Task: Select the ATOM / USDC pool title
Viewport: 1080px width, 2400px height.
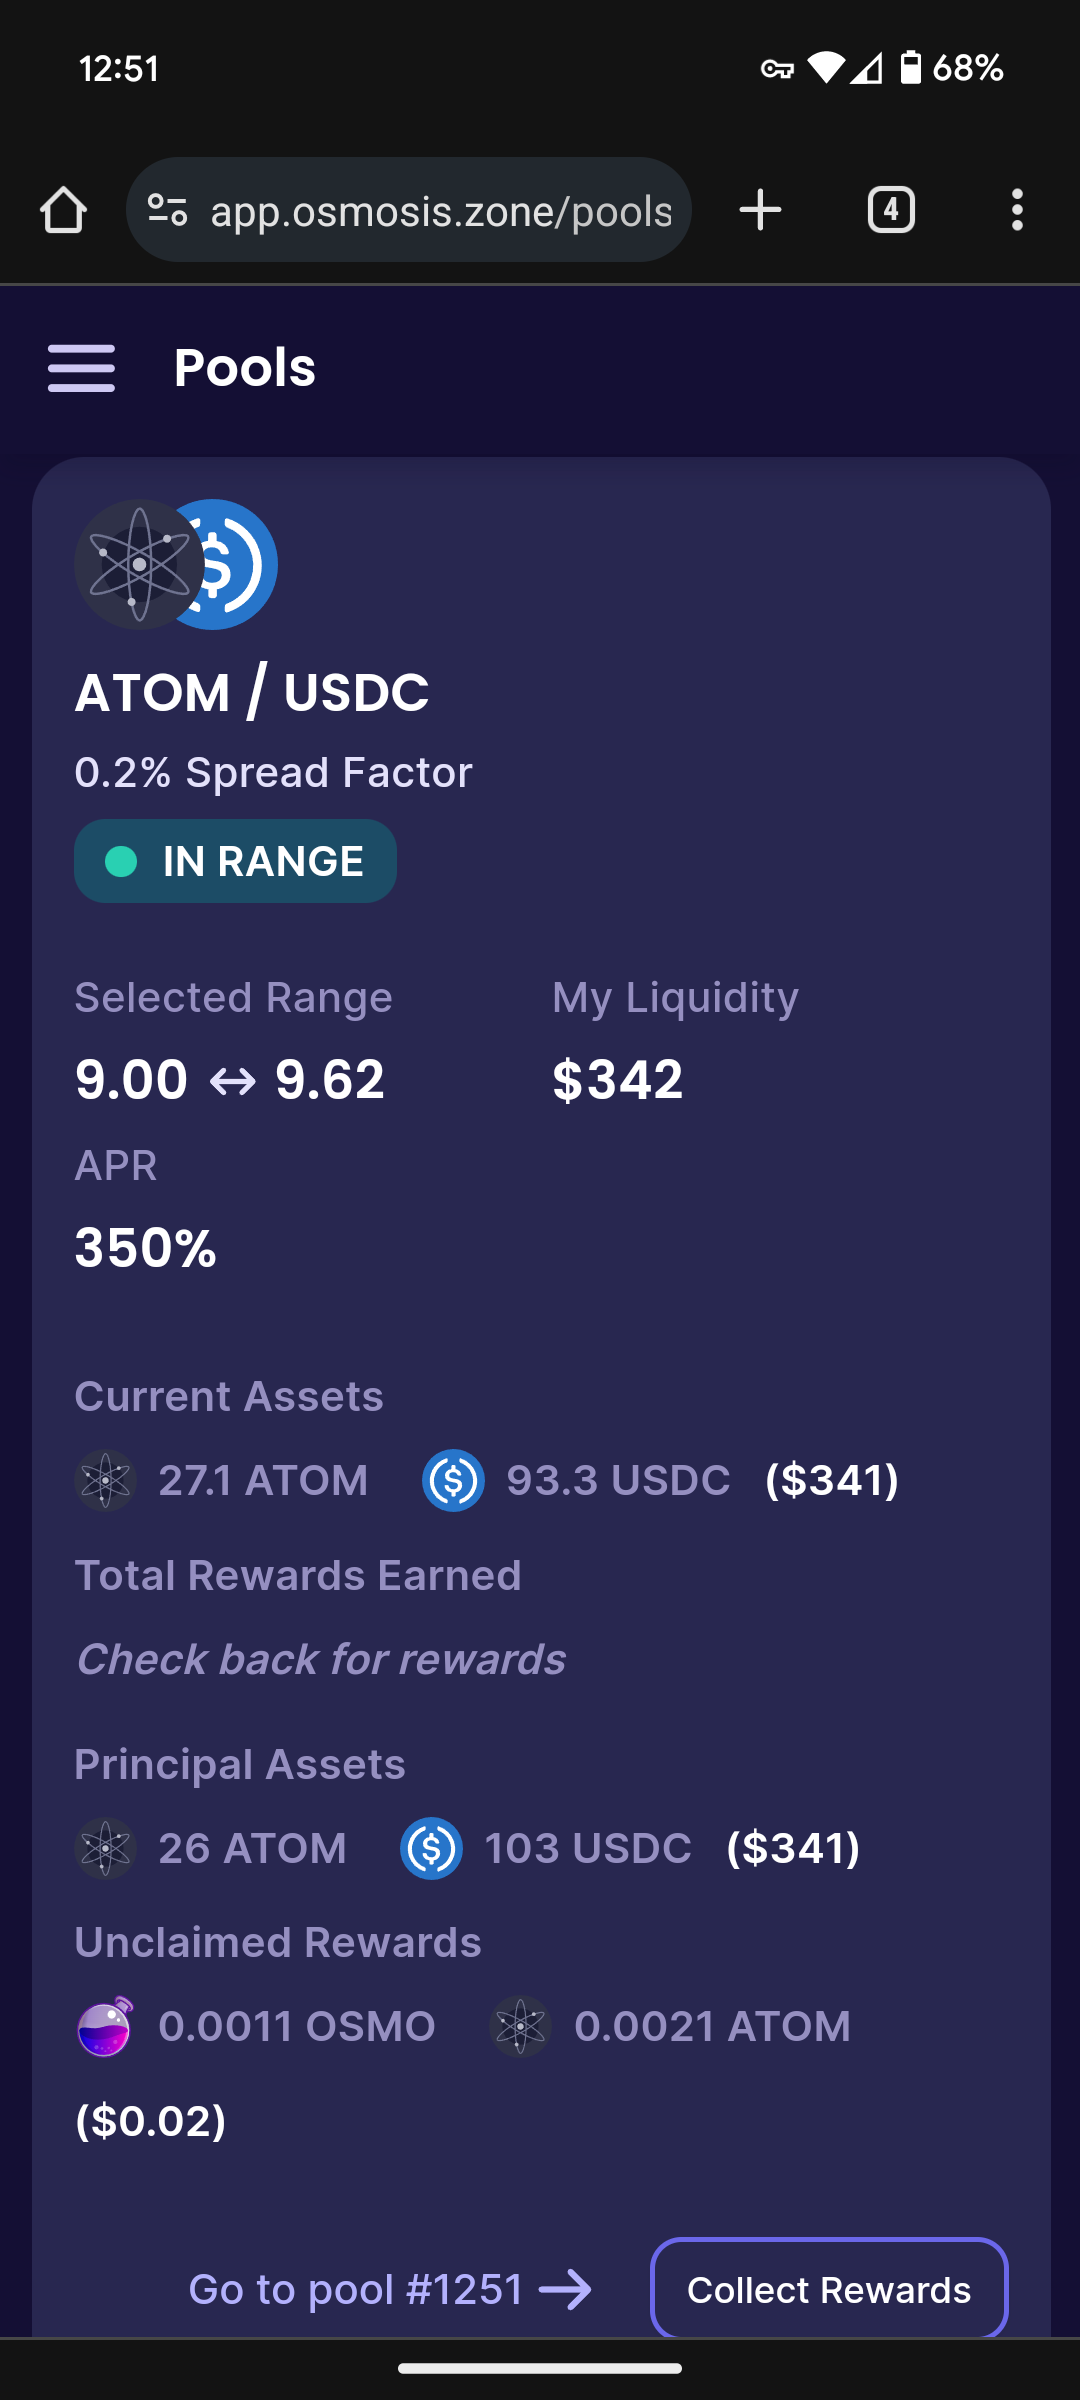Action: [252, 692]
